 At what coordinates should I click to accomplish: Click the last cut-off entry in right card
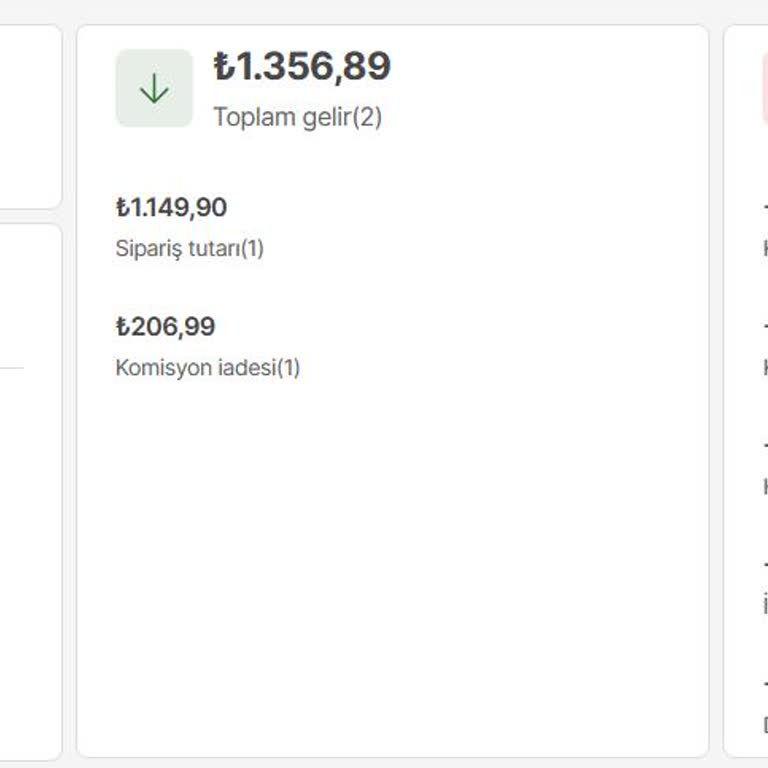pyautogui.click(x=764, y=724)
